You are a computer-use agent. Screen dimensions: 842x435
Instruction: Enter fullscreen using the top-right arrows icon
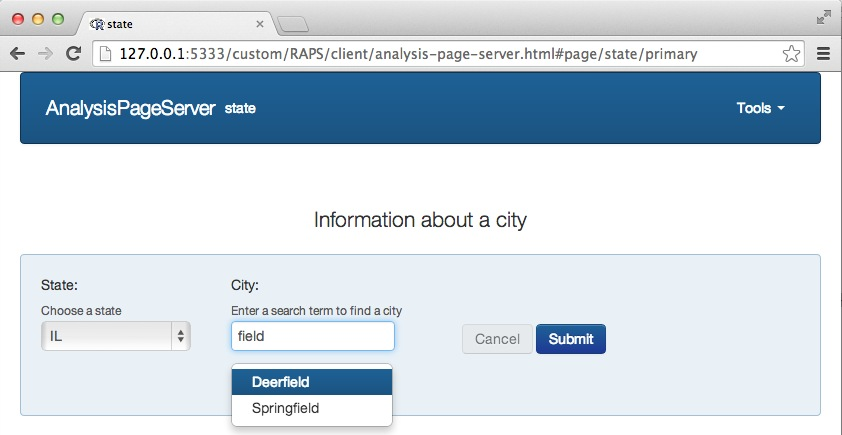[x=824, y=16]
